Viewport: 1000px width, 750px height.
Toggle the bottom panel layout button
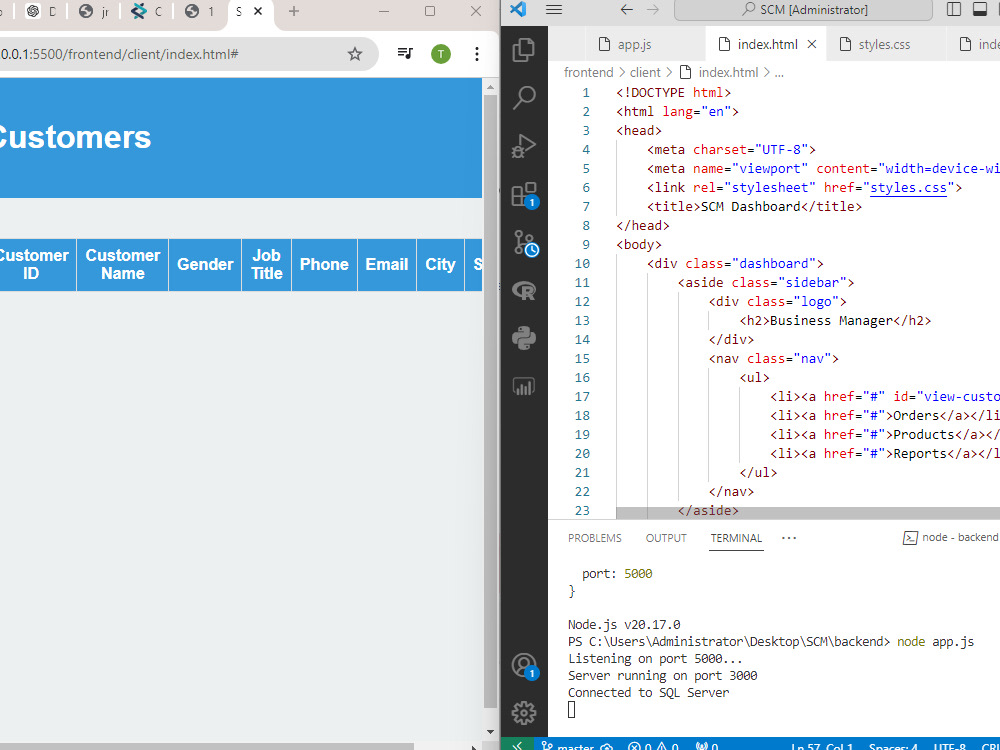[x=980, y=10]
